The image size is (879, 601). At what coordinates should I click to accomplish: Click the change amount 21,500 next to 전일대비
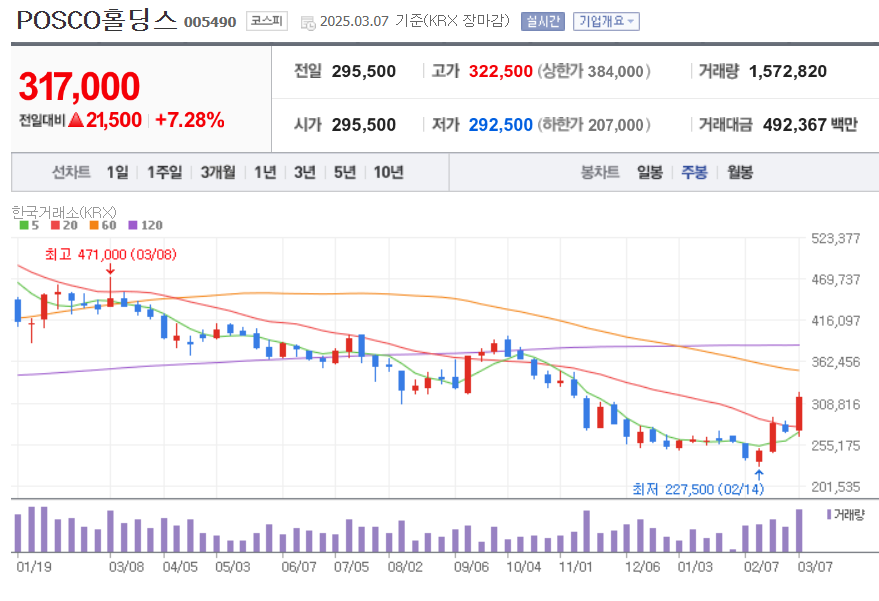click(x=114, y=120)
